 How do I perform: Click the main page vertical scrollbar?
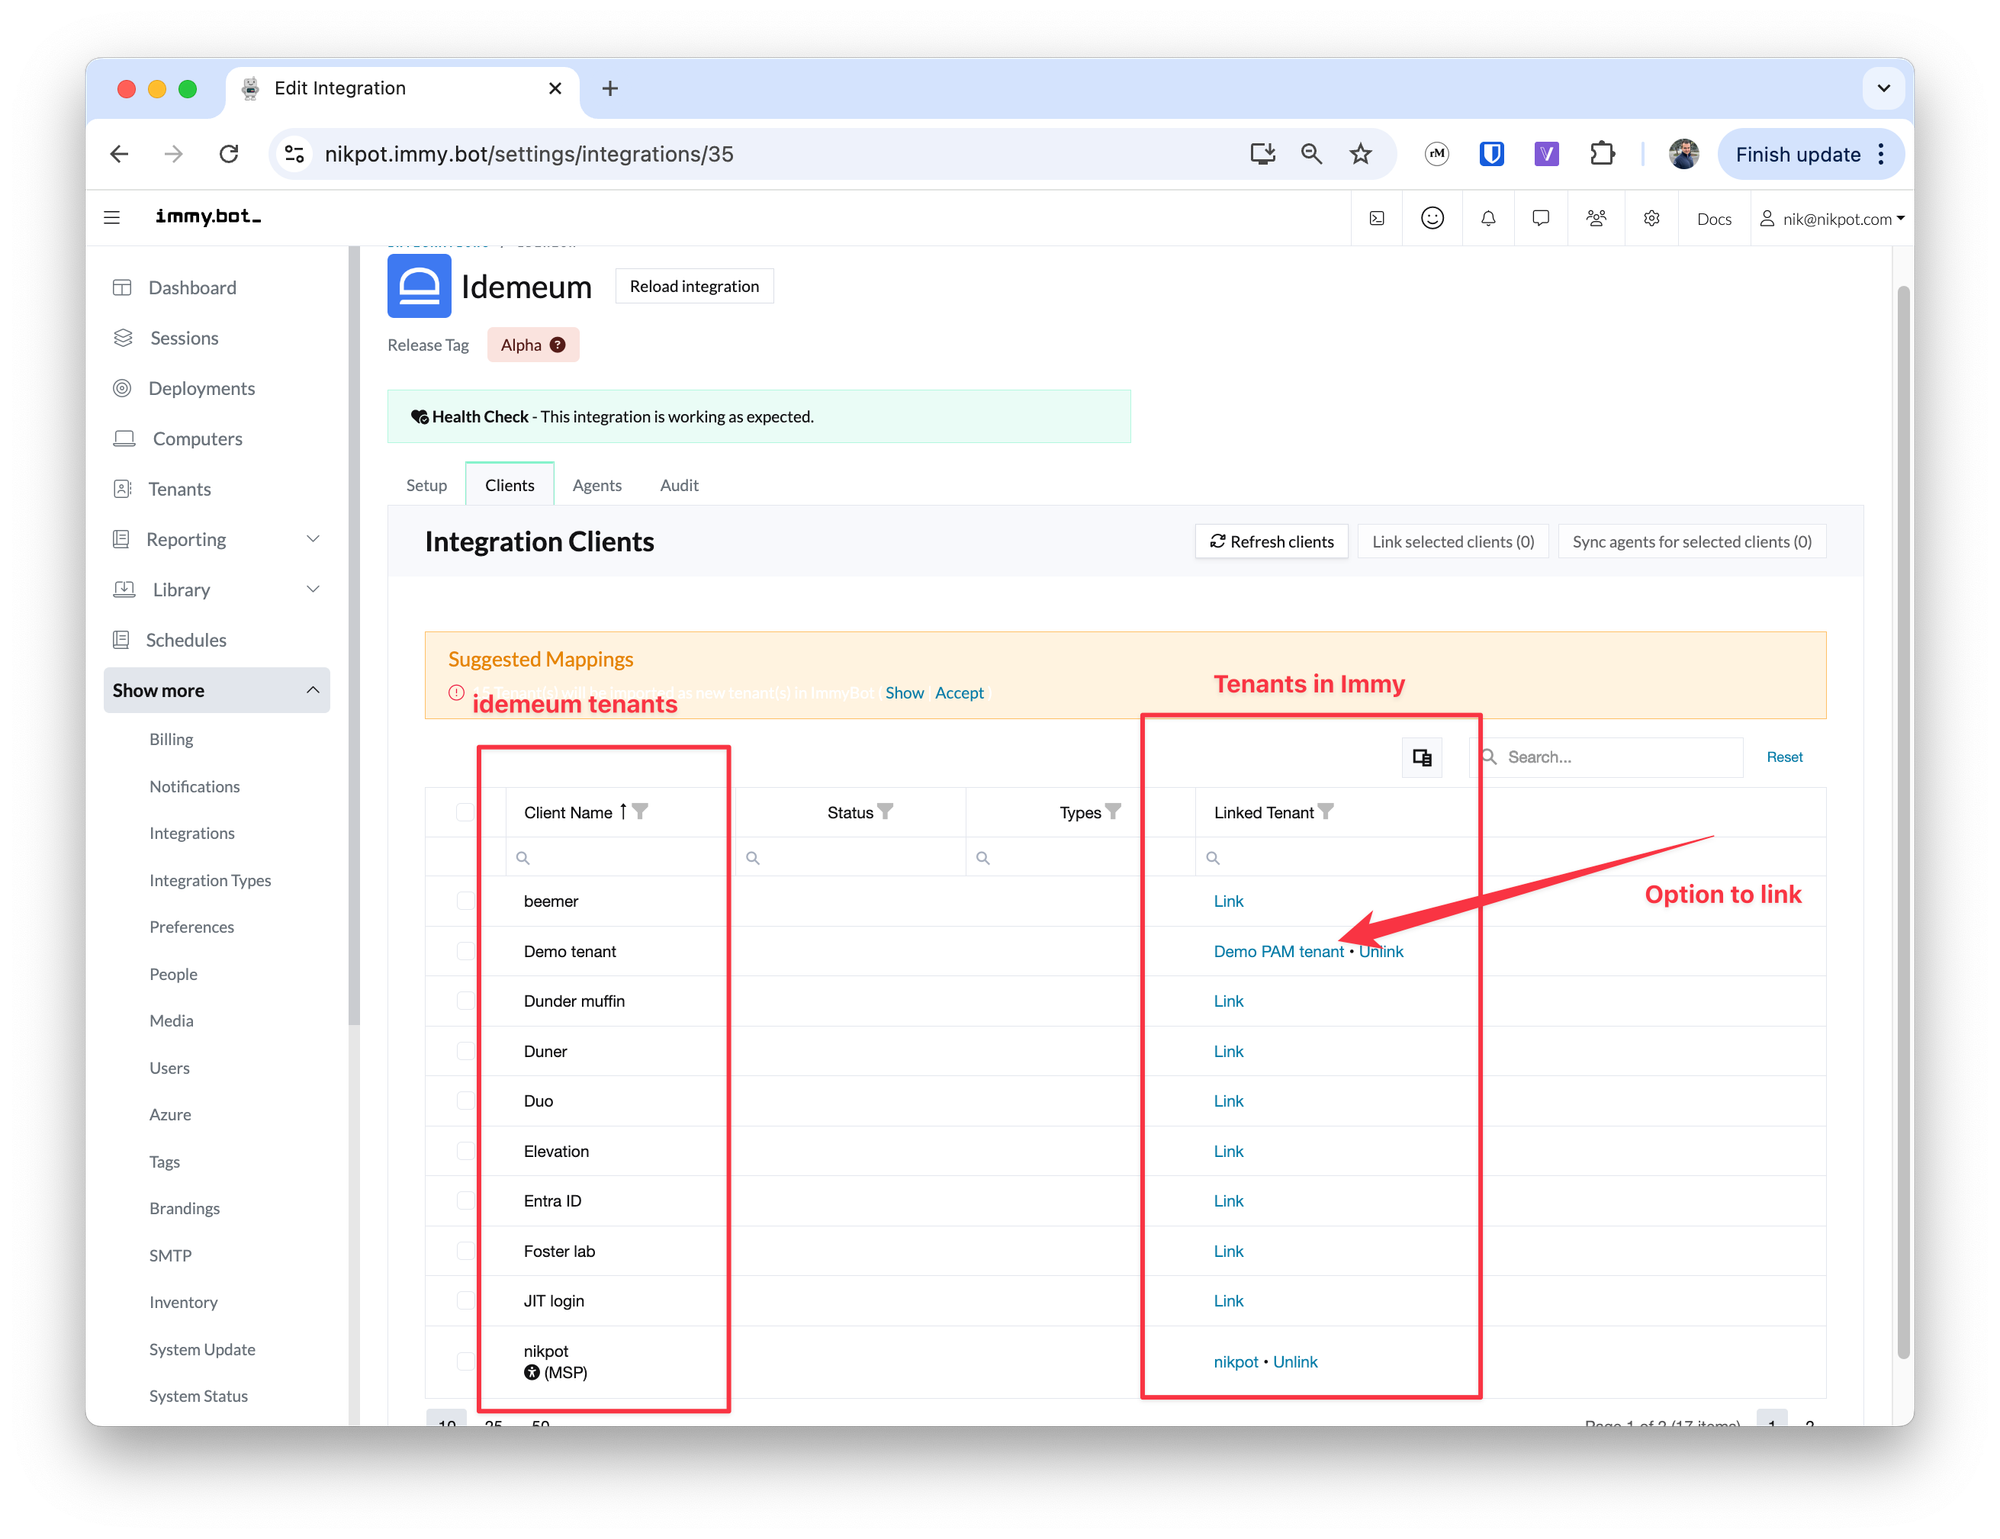click(x=1903, y=820)
